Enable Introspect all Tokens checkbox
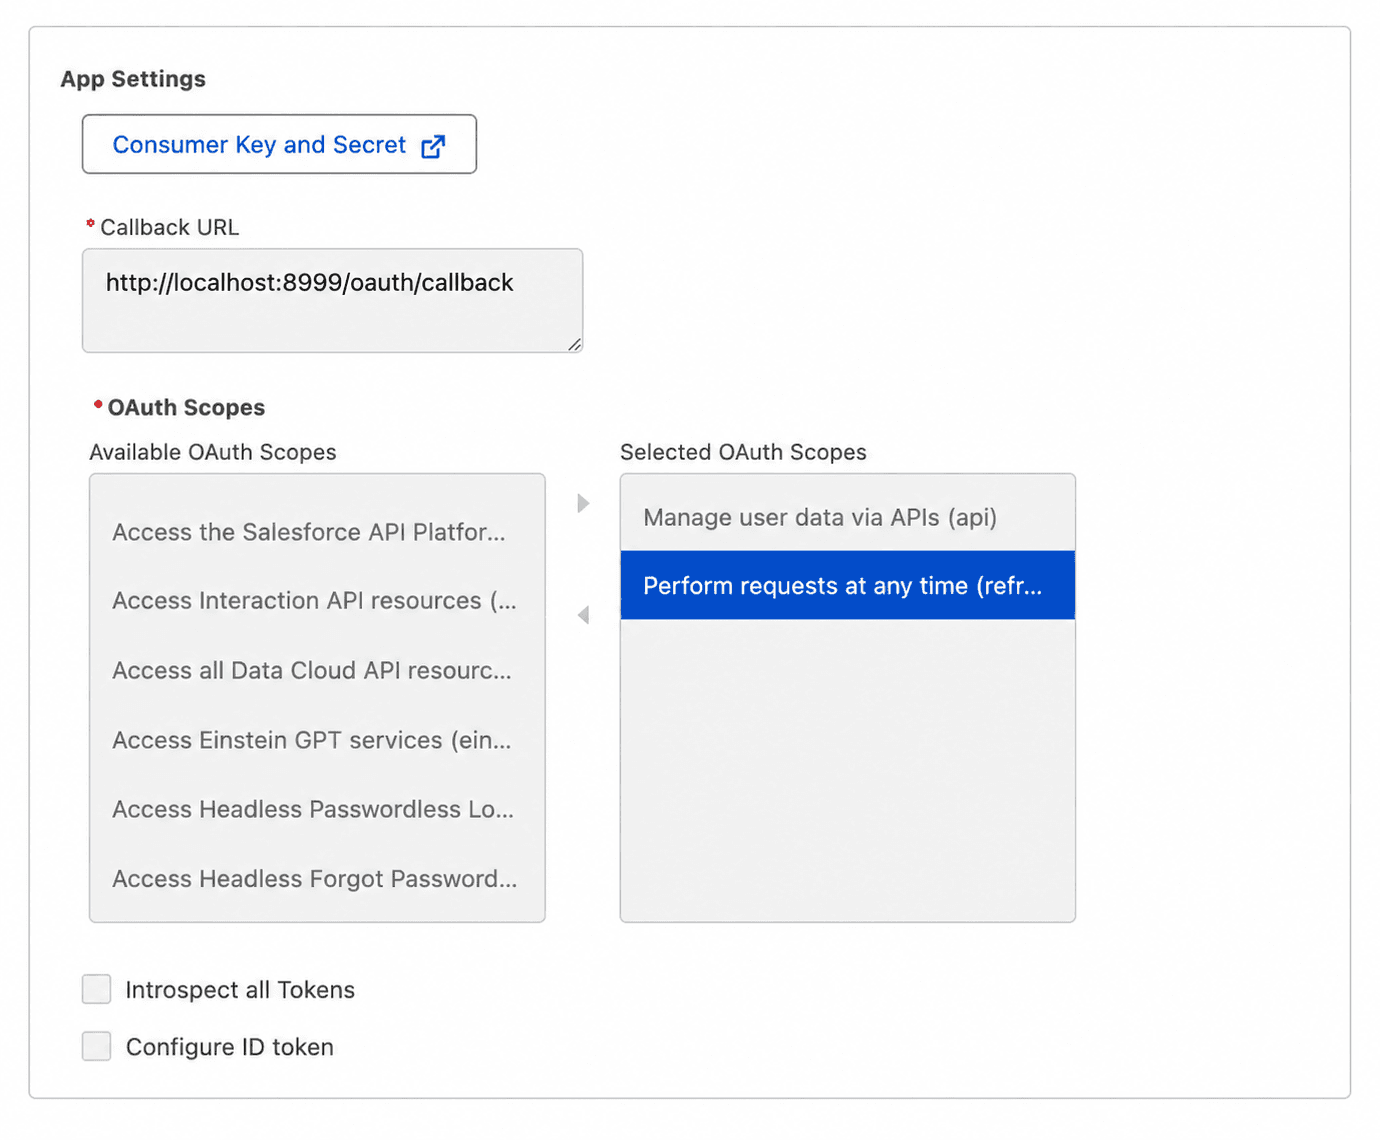The image size is (1380, 1140). pos(97,989)
